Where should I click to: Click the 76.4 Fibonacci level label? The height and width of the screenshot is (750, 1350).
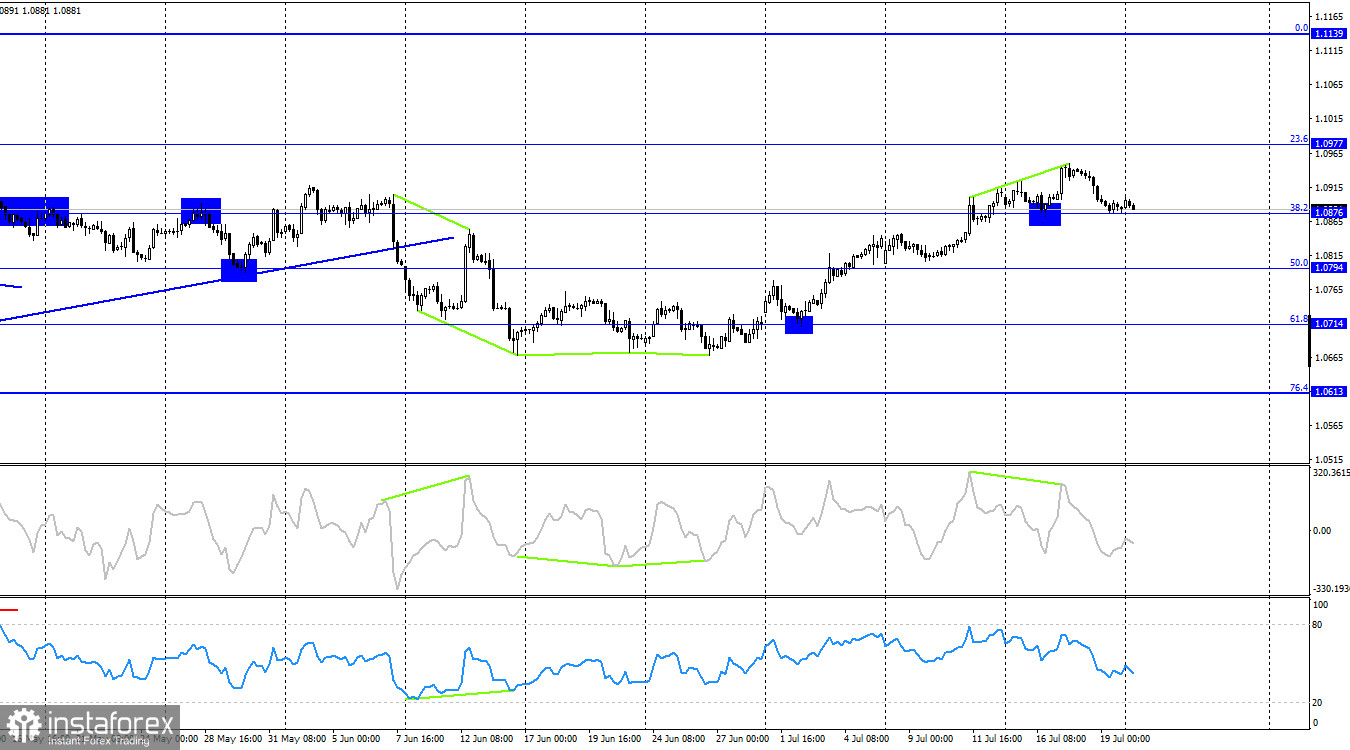click(x=1300, y=387)
